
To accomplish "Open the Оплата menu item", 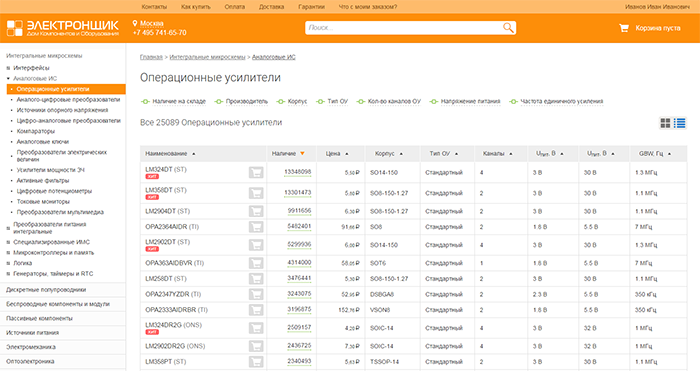I will [x=234, y=7].
